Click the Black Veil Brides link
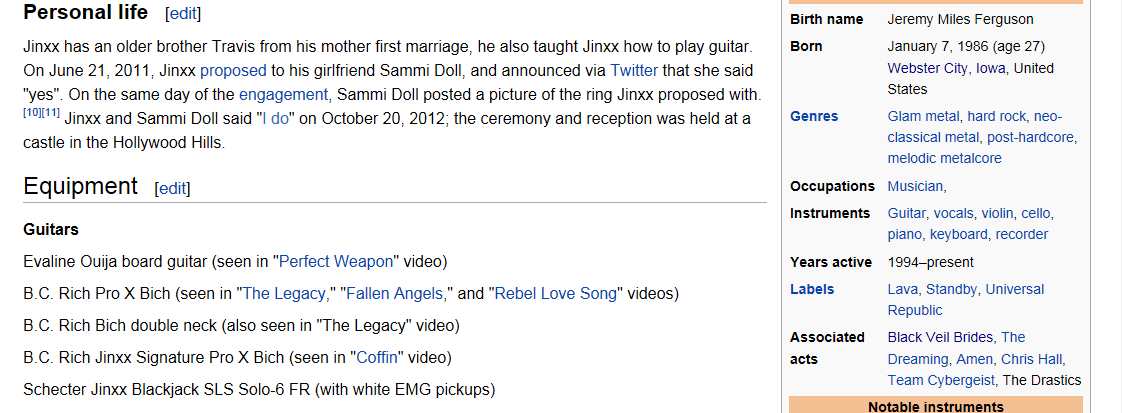 pos(940,337)
